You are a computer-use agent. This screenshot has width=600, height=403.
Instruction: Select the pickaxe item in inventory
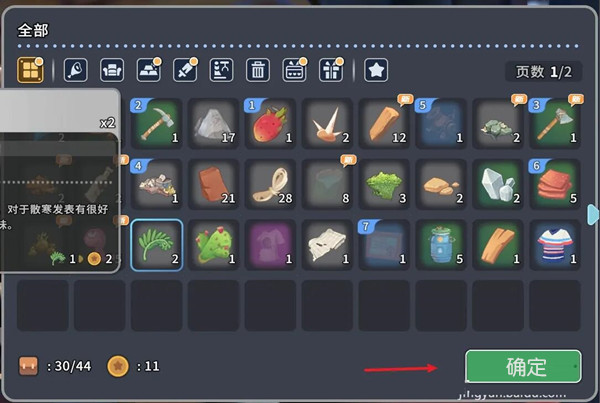click(x=157, y=123)
